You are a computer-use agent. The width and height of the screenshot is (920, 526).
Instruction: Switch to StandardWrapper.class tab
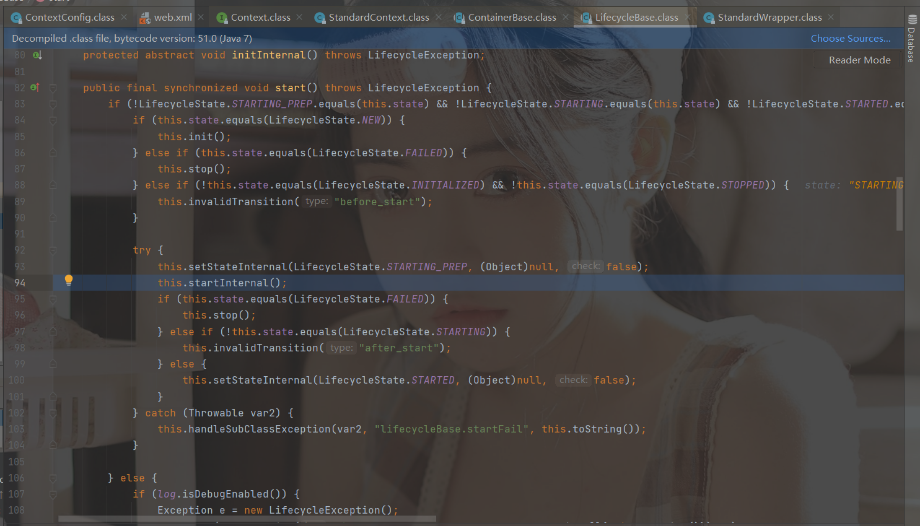point(769,18)
